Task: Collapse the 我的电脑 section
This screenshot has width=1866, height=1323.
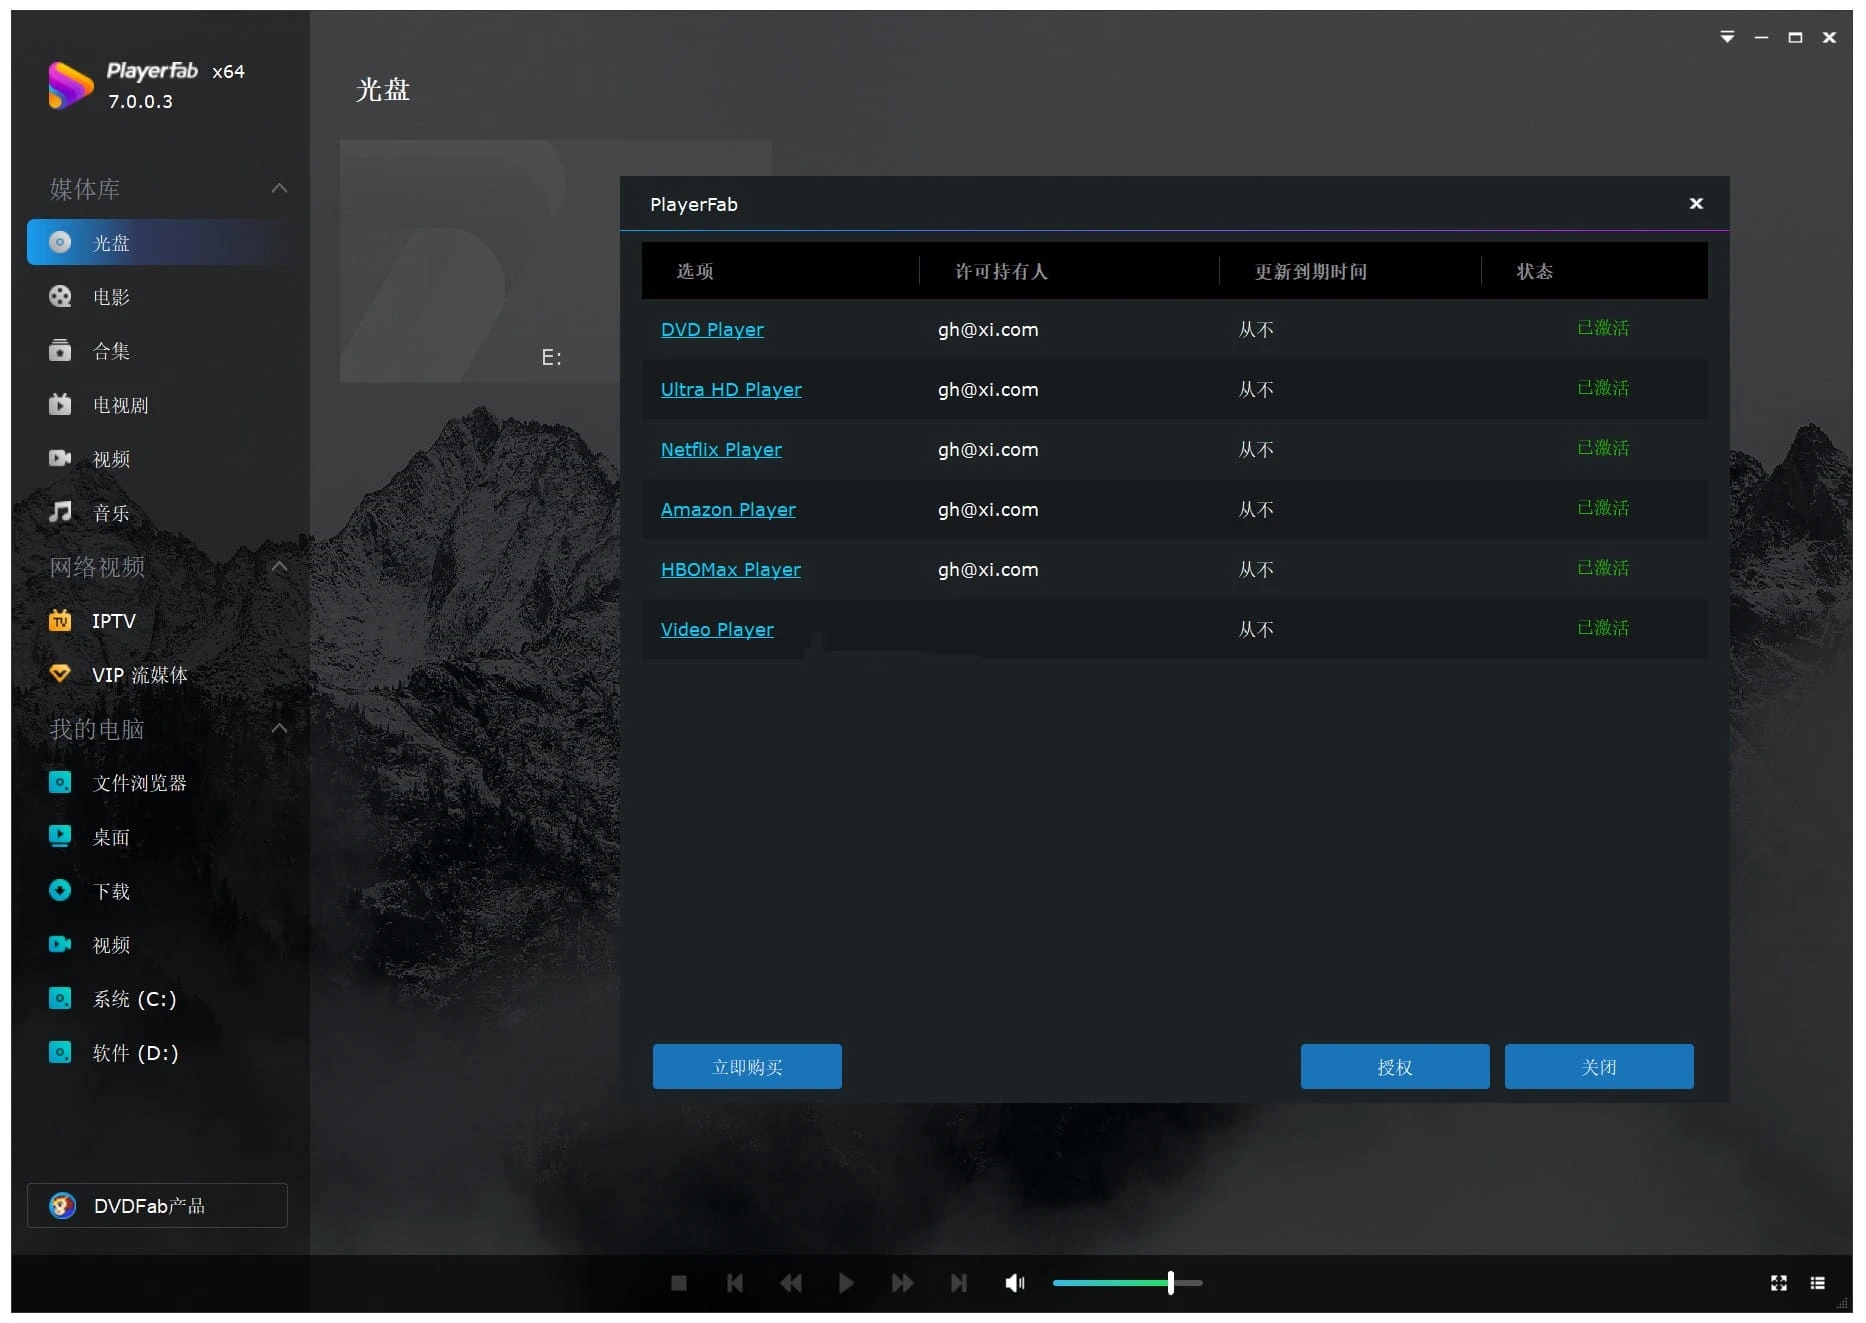Action: 280,727
